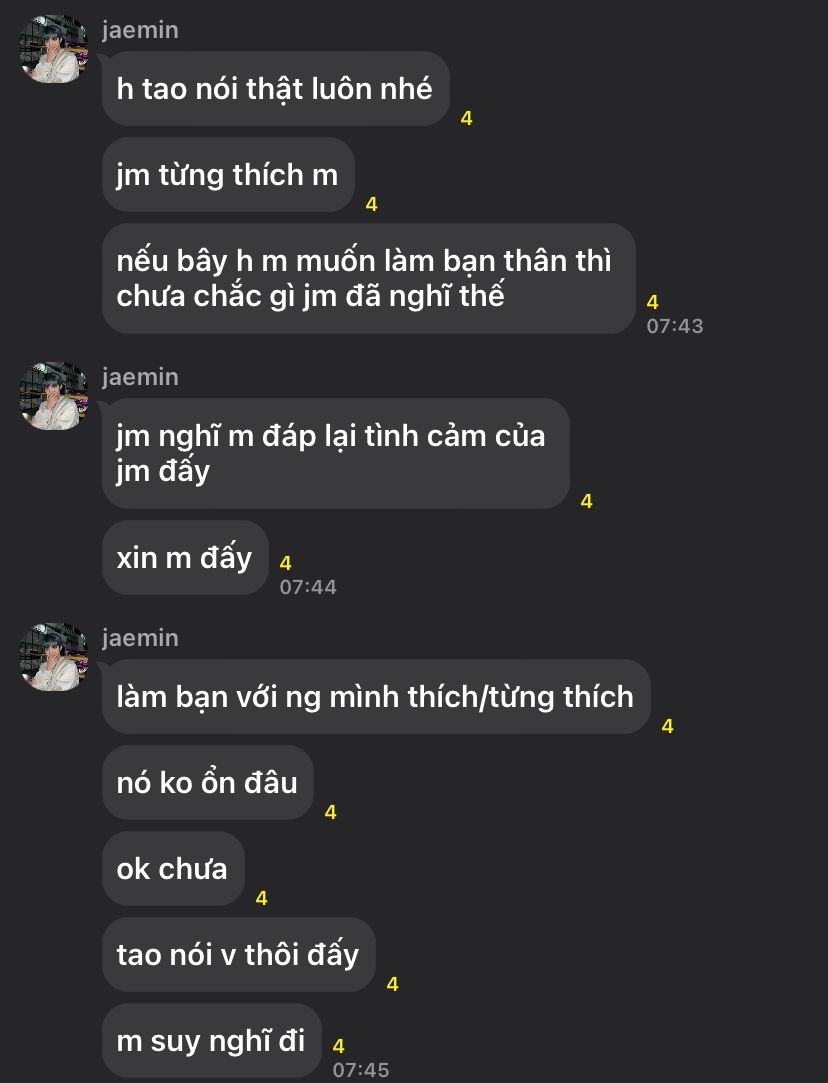
Task: Tap jaemin's avatar beside the first message group
Action: (x=54, y=48)
